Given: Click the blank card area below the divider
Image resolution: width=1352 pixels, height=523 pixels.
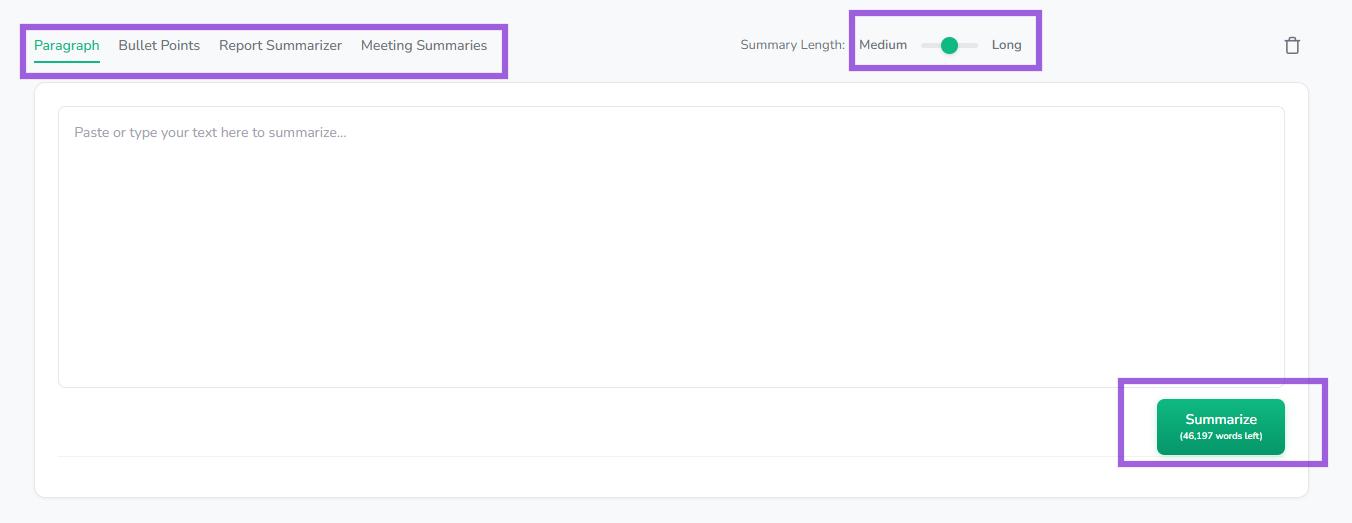Looking at the screenshot, I should pyautogui.click(x=600, y=476).
